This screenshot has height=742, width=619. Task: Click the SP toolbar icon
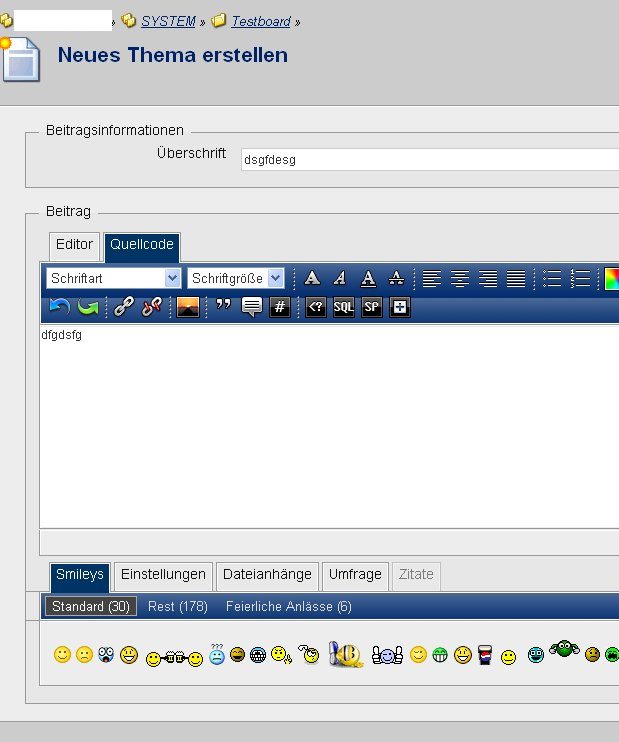coord(371,307)
